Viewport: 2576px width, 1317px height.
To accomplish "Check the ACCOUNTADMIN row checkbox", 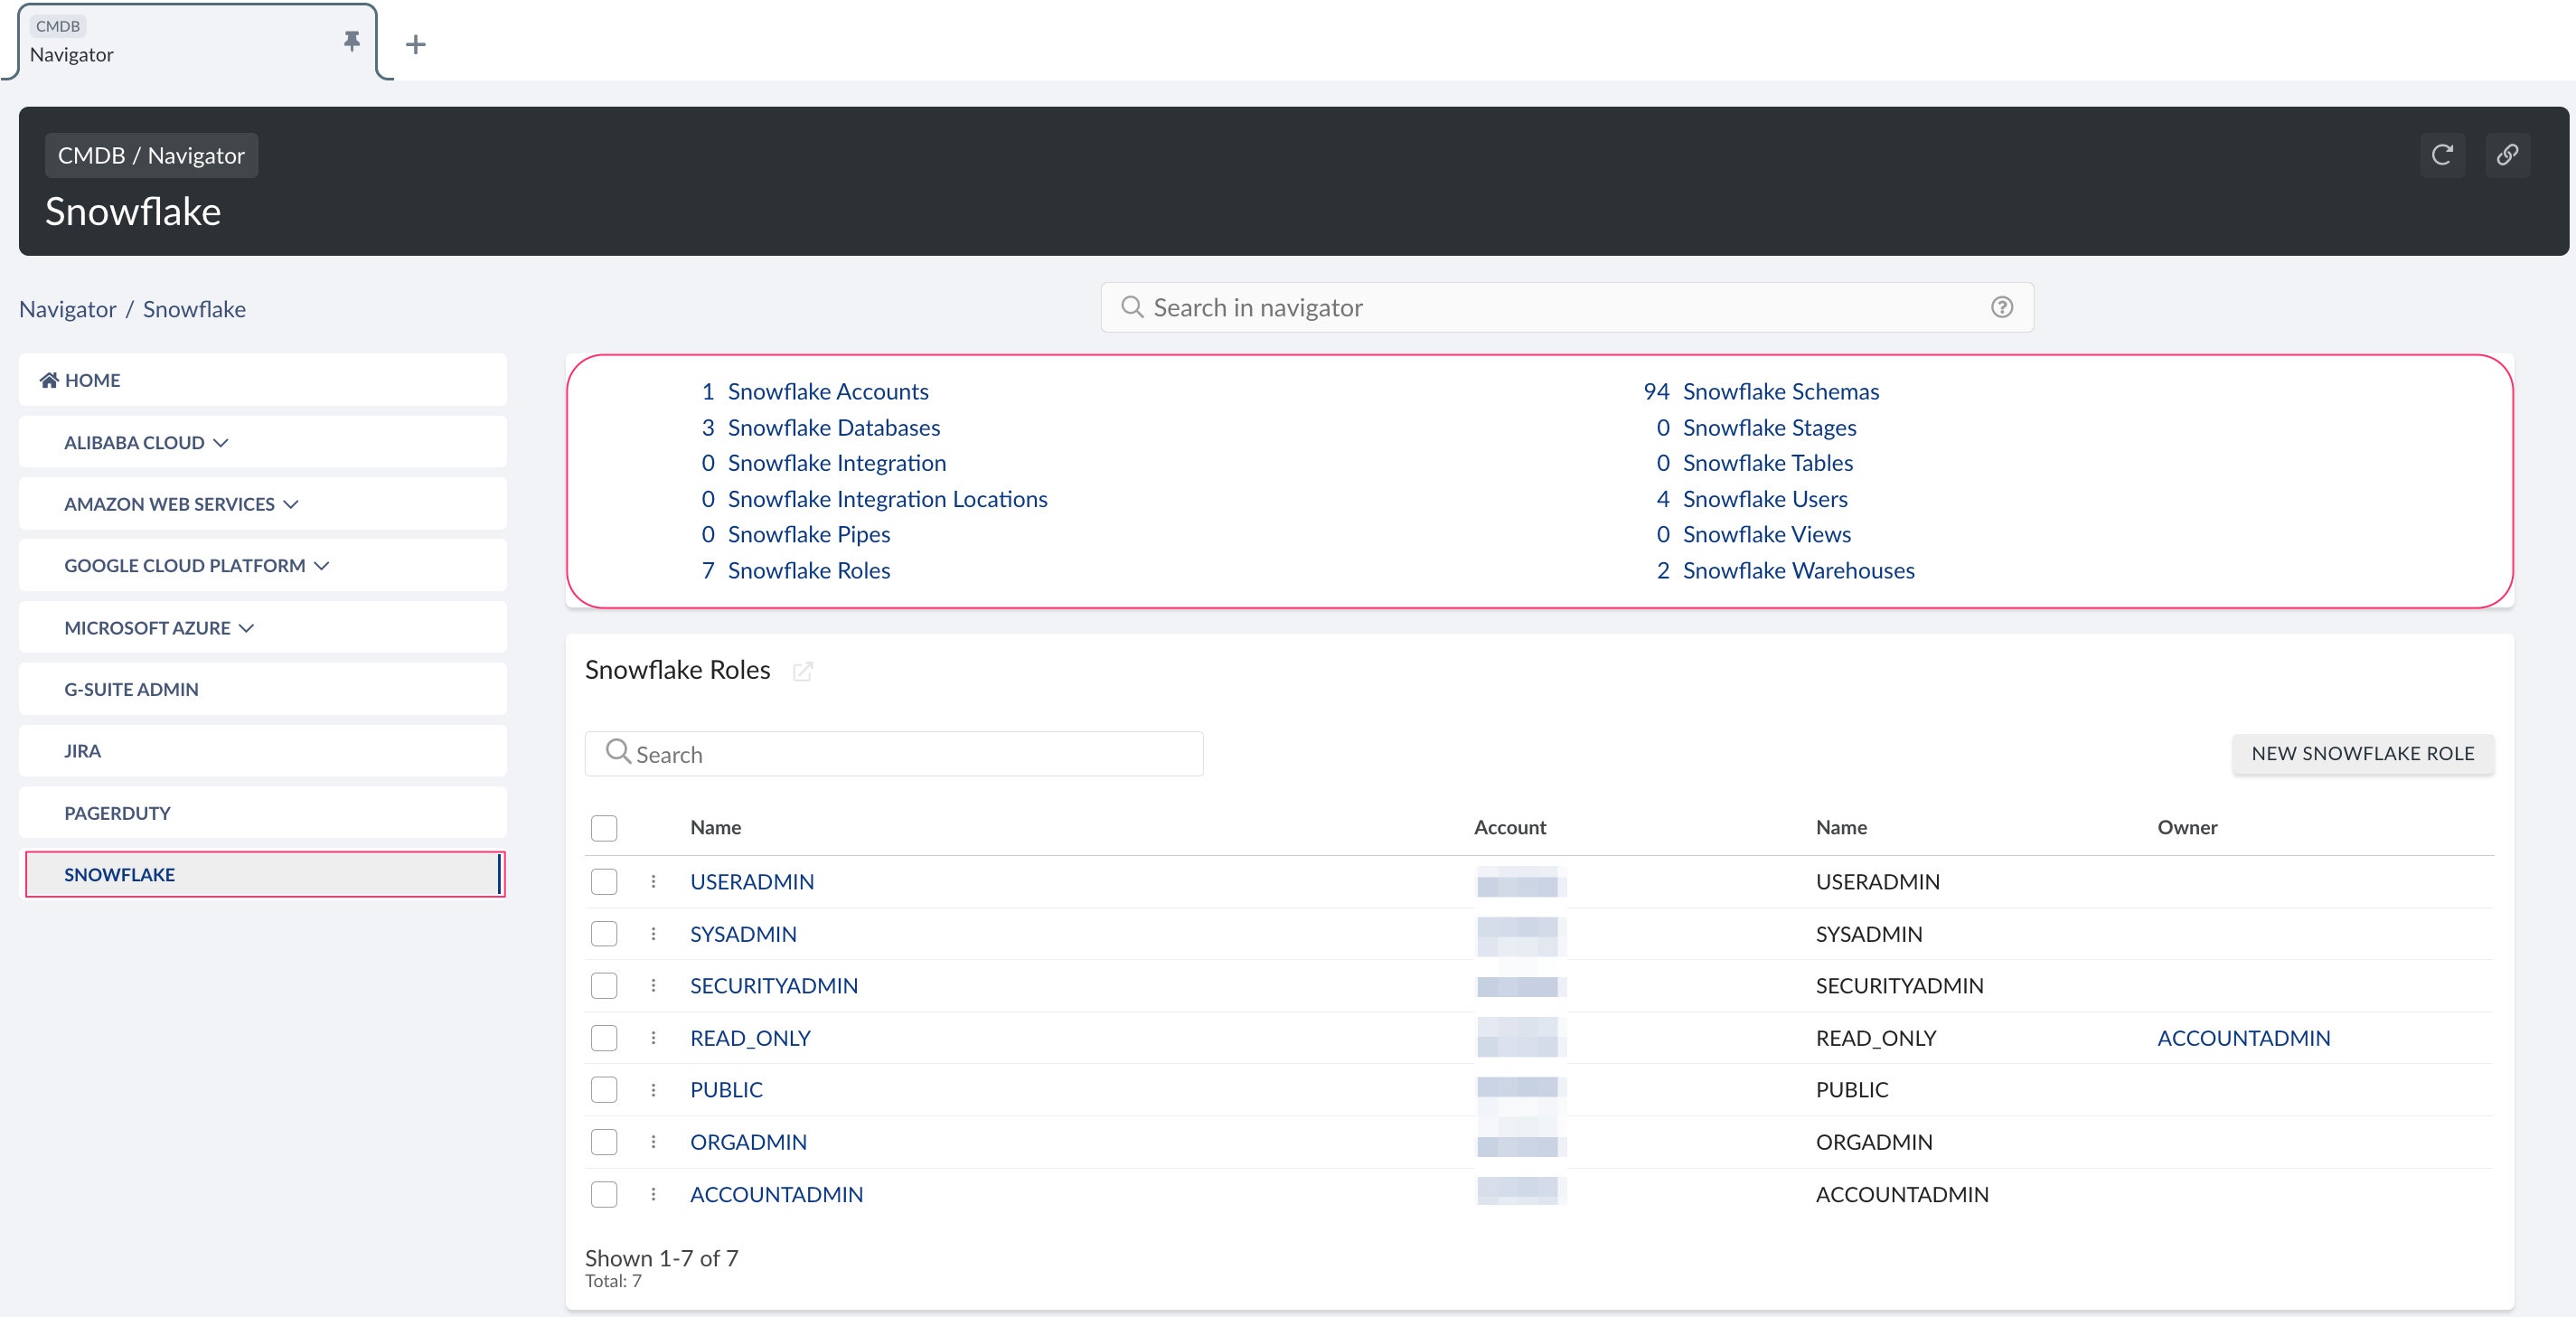I will tap(604, 1194).
